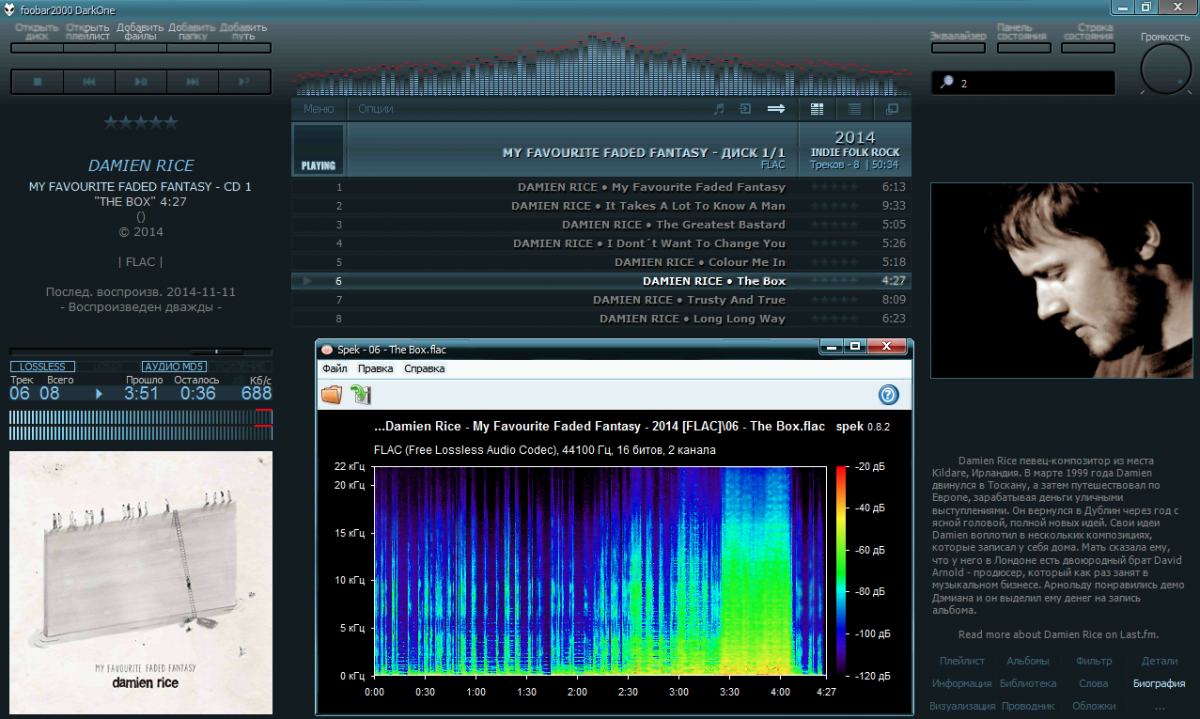The image size is (1200, 719).
Task: Skip to the previous track
Action: 89,82
